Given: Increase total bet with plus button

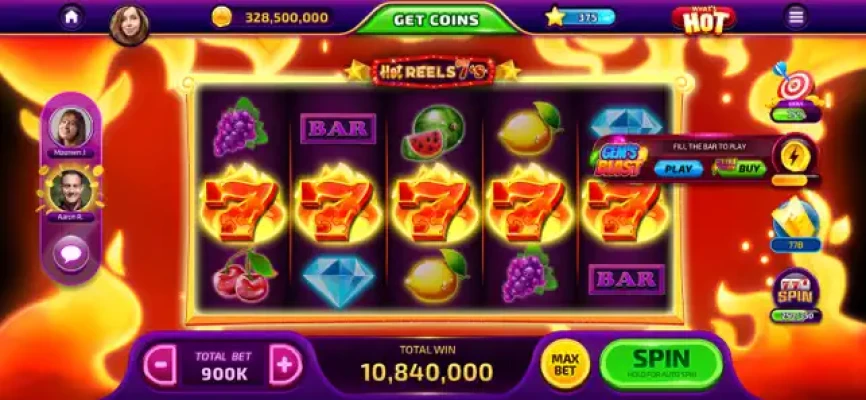Looking at the screenshot, I should click(286, 365).
